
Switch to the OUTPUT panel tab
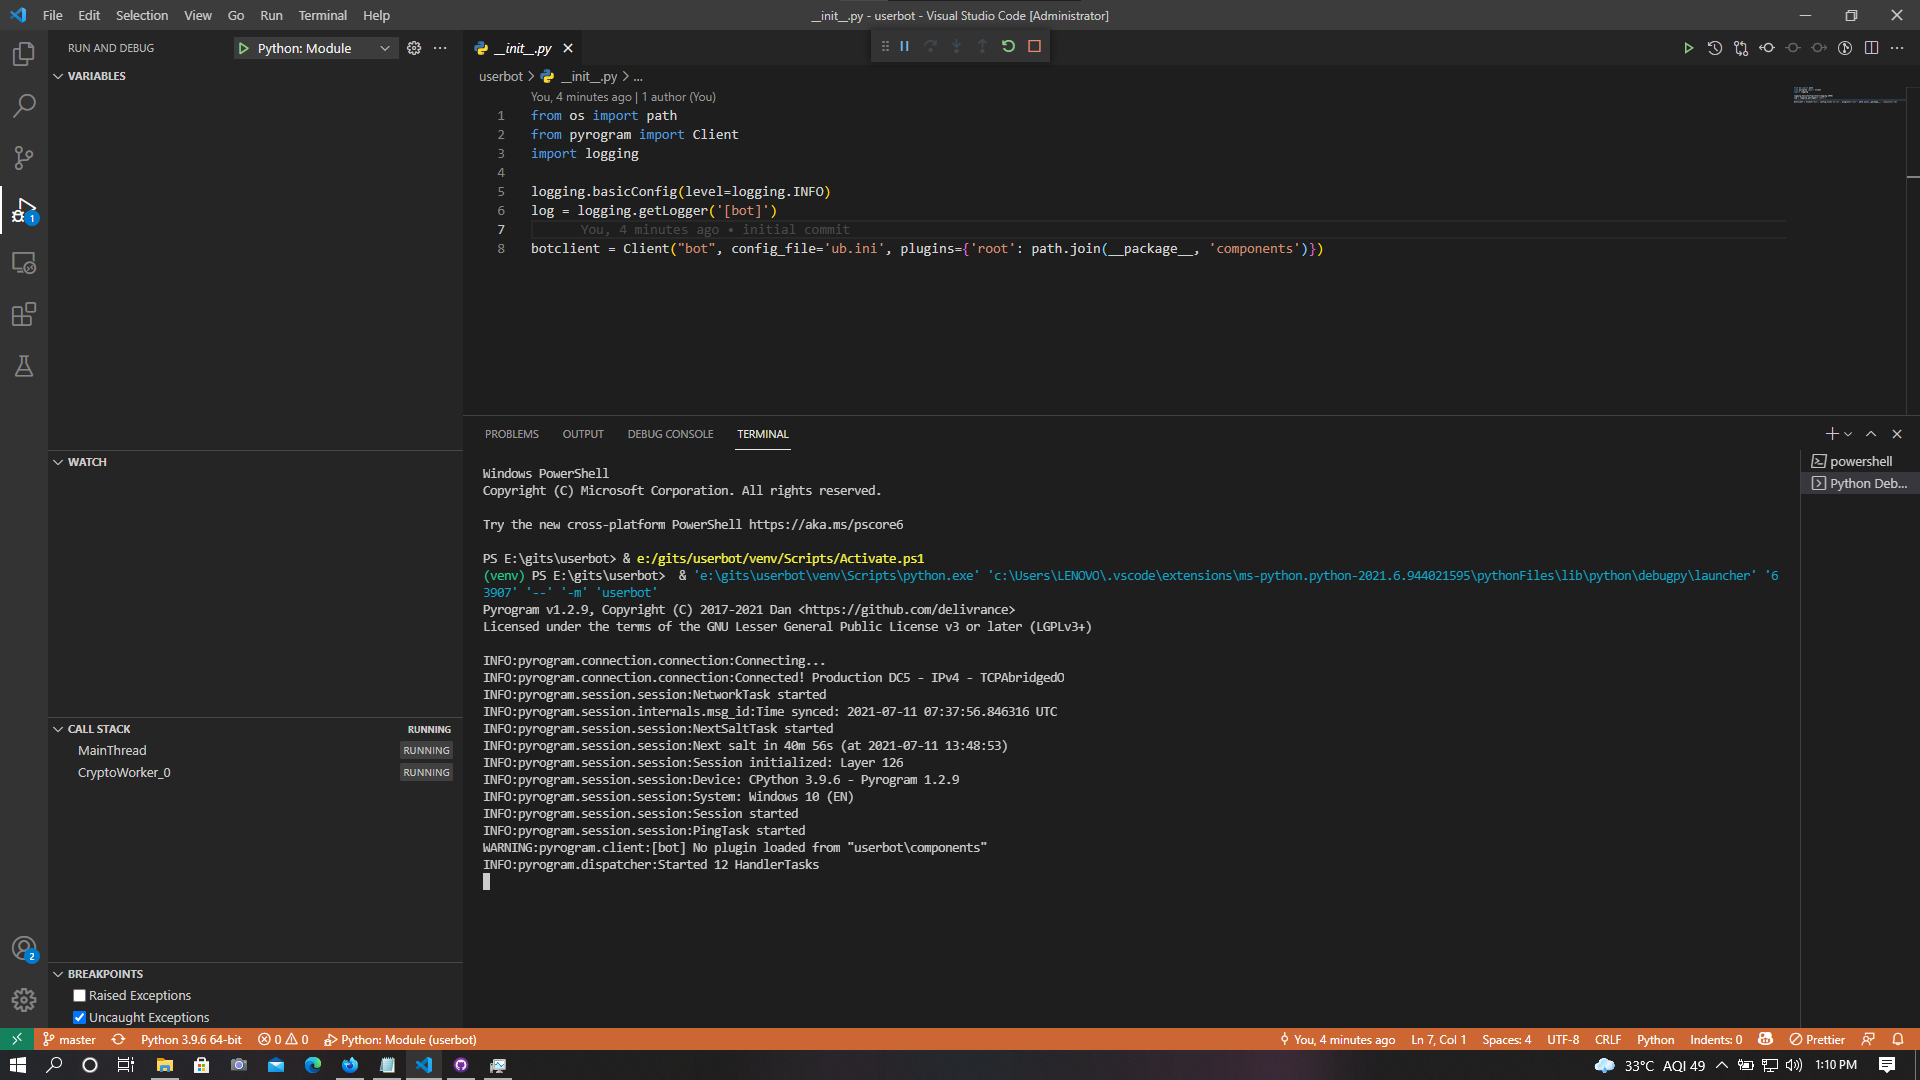pos(583,434)
